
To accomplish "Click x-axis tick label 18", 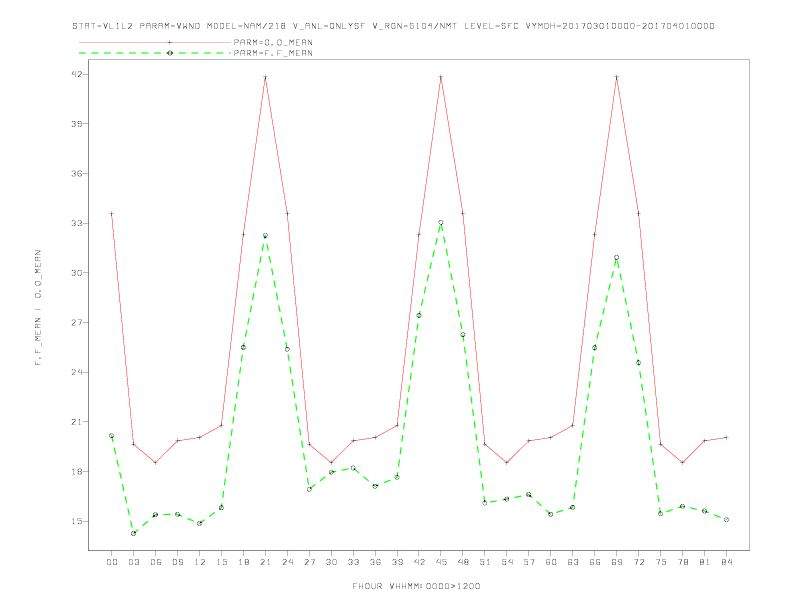I will click(243, 562).
